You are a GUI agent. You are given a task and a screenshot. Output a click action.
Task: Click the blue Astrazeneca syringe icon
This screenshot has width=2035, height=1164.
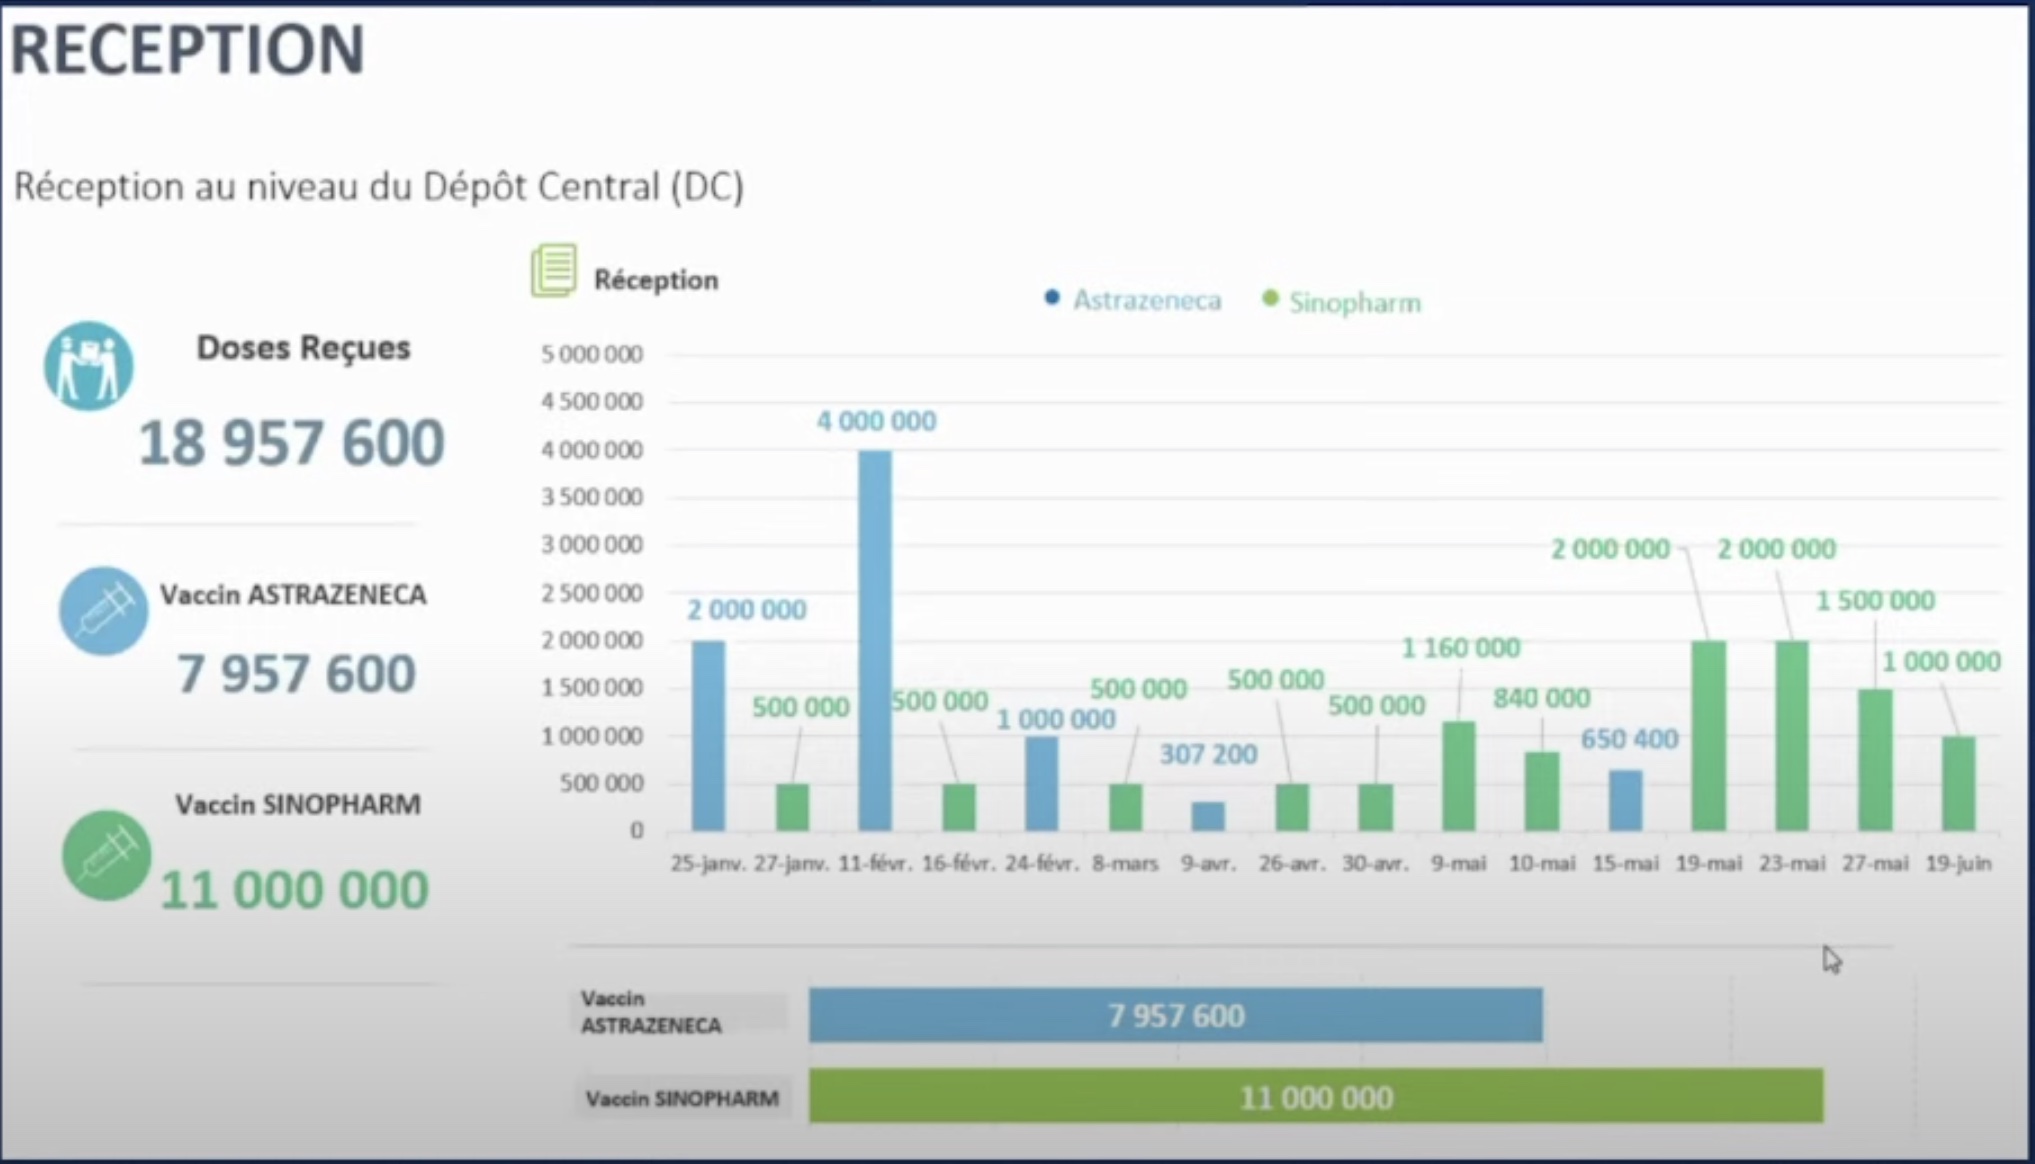pyautogui.click(x=103, y=610)
